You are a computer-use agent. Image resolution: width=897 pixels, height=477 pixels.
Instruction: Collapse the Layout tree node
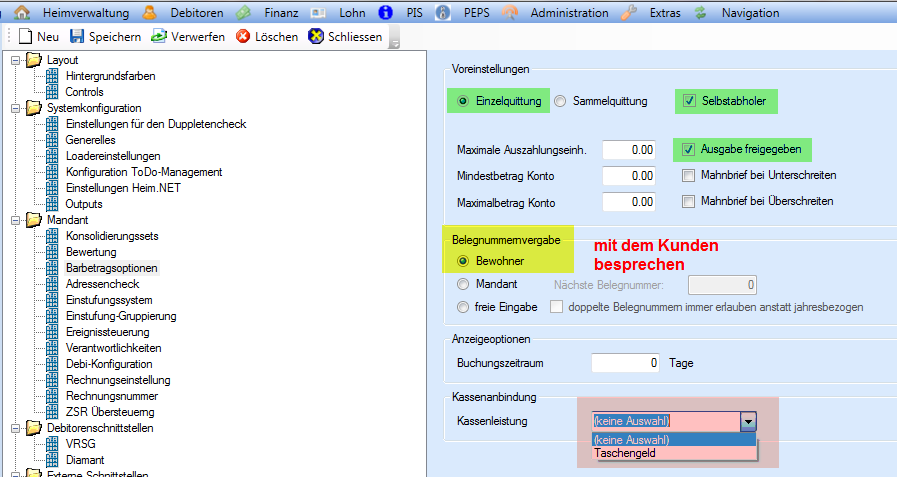[15, 59]
